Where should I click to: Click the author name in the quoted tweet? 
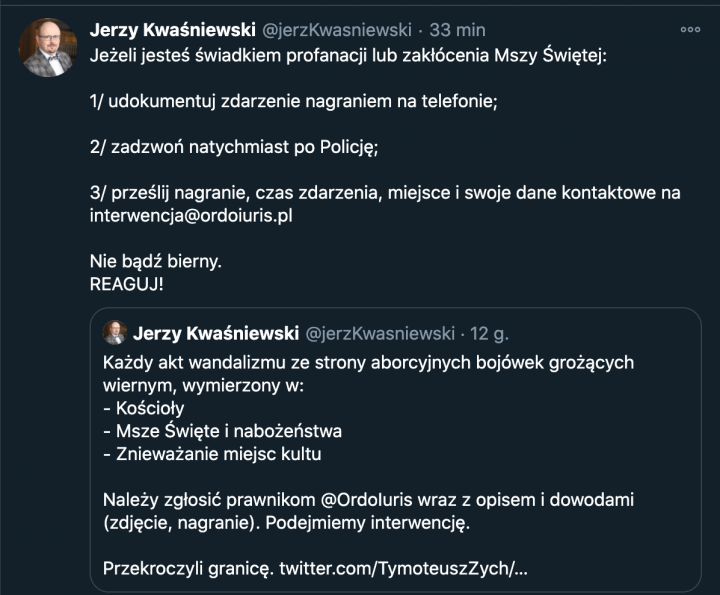pyautogui.click(x=214, y=332)
